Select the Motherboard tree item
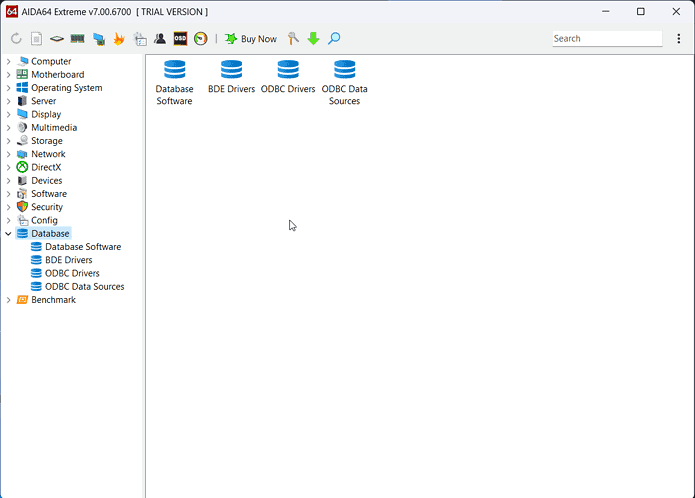 [57, 75]
